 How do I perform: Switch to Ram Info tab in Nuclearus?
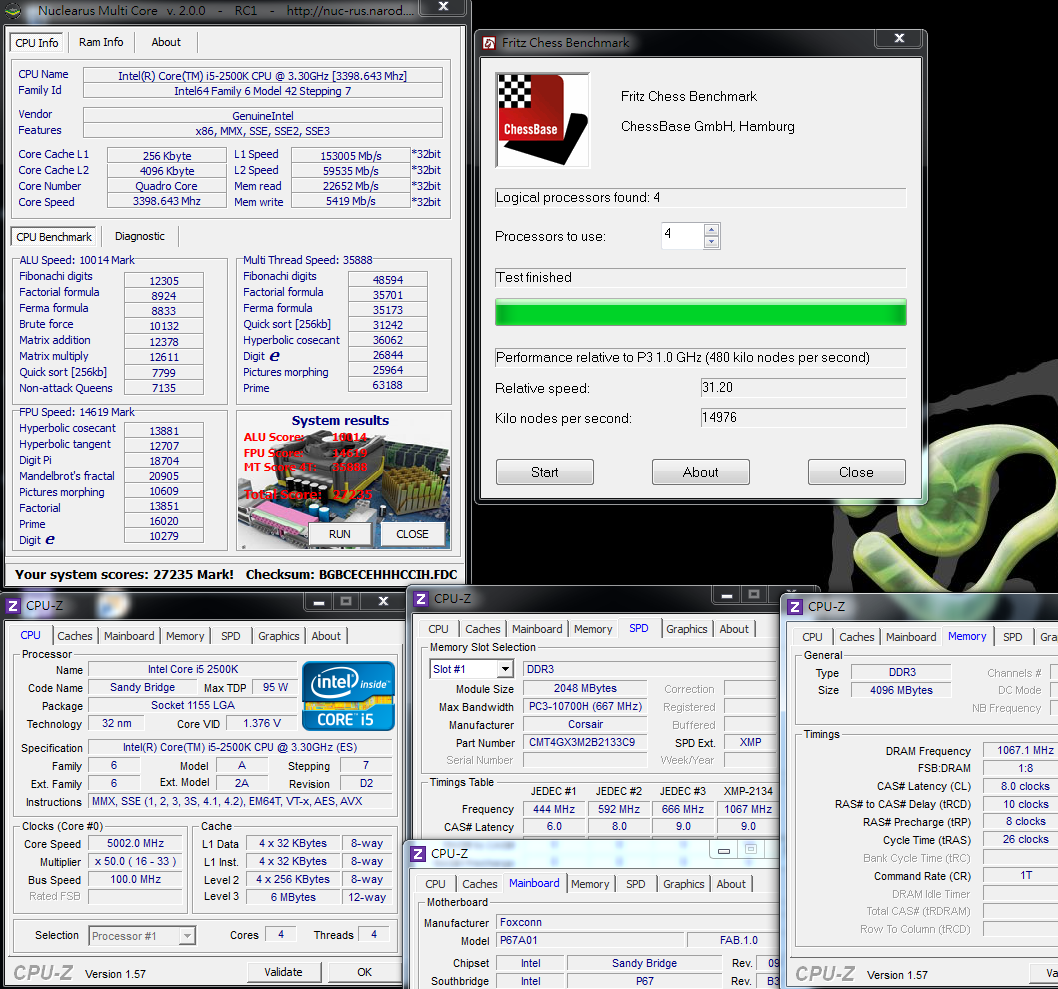(101, 42)
